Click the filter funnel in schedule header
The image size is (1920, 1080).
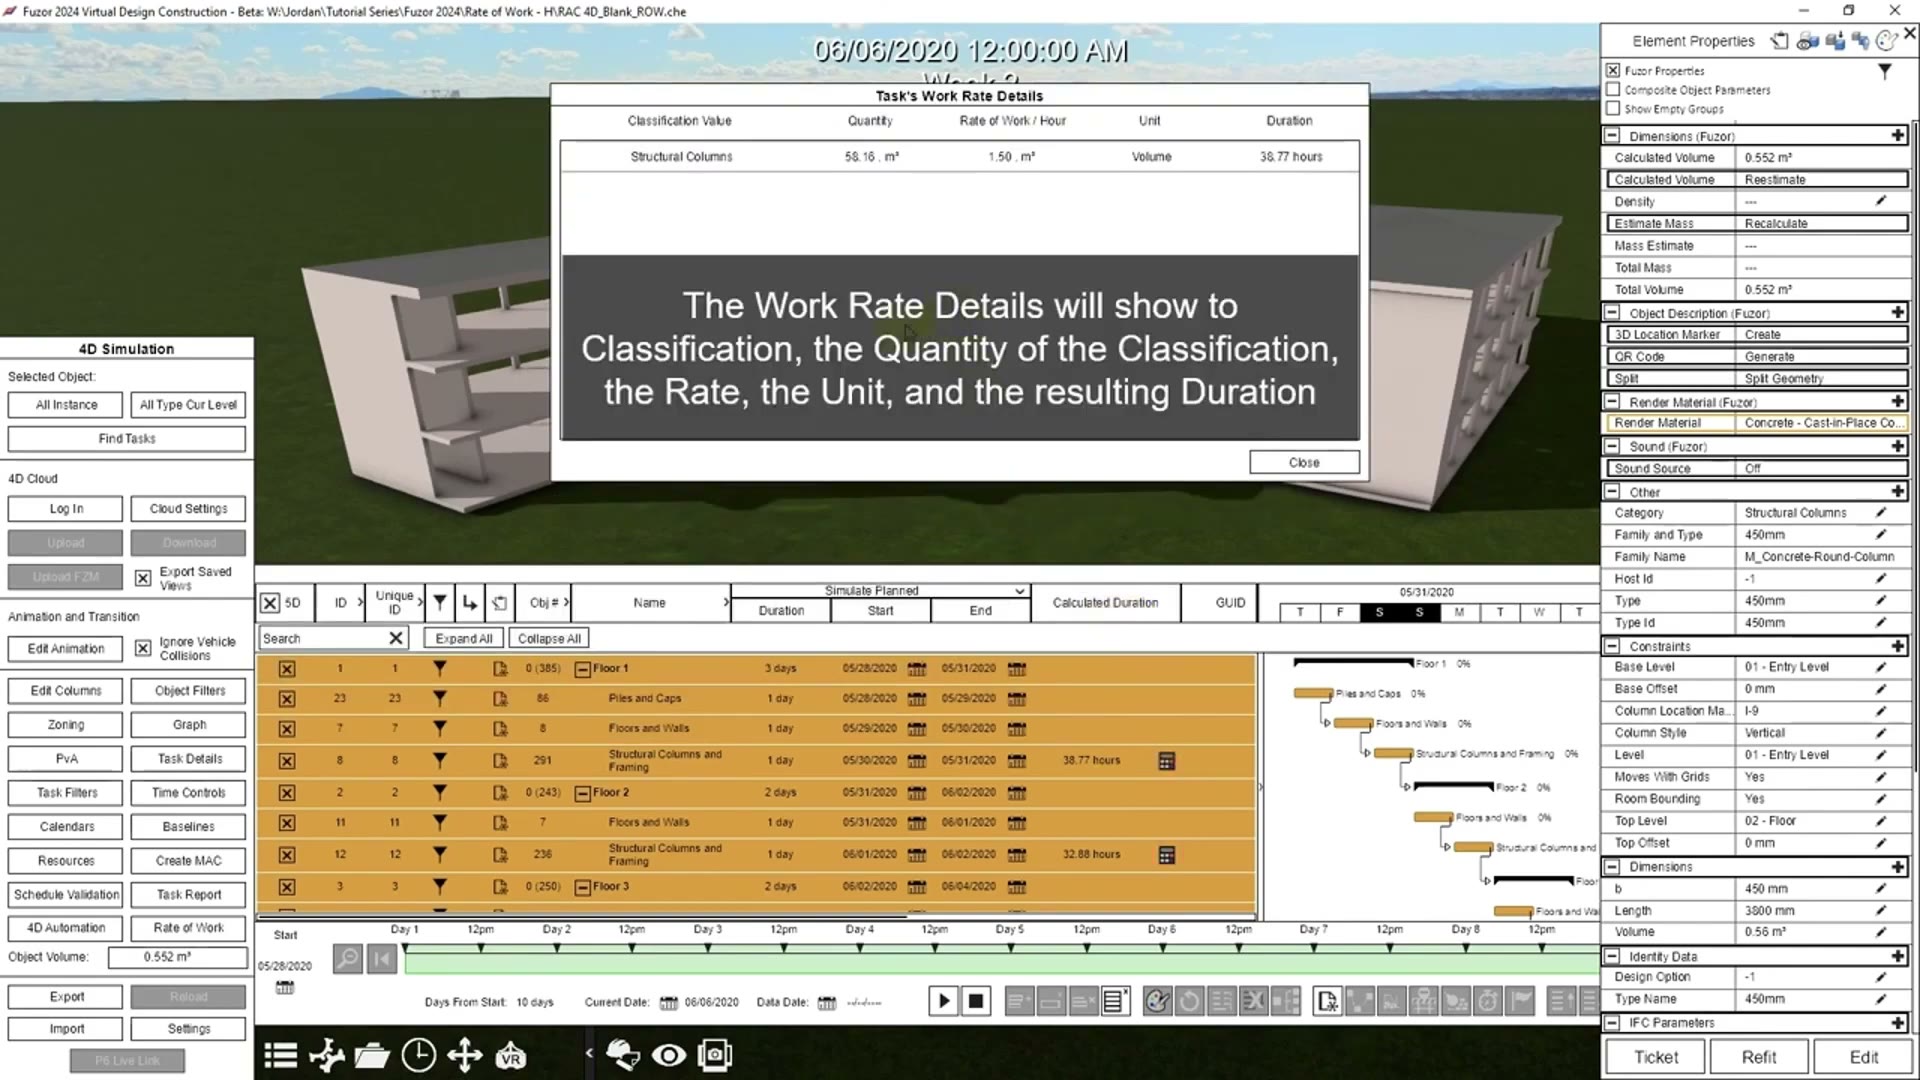coord(440,602)
